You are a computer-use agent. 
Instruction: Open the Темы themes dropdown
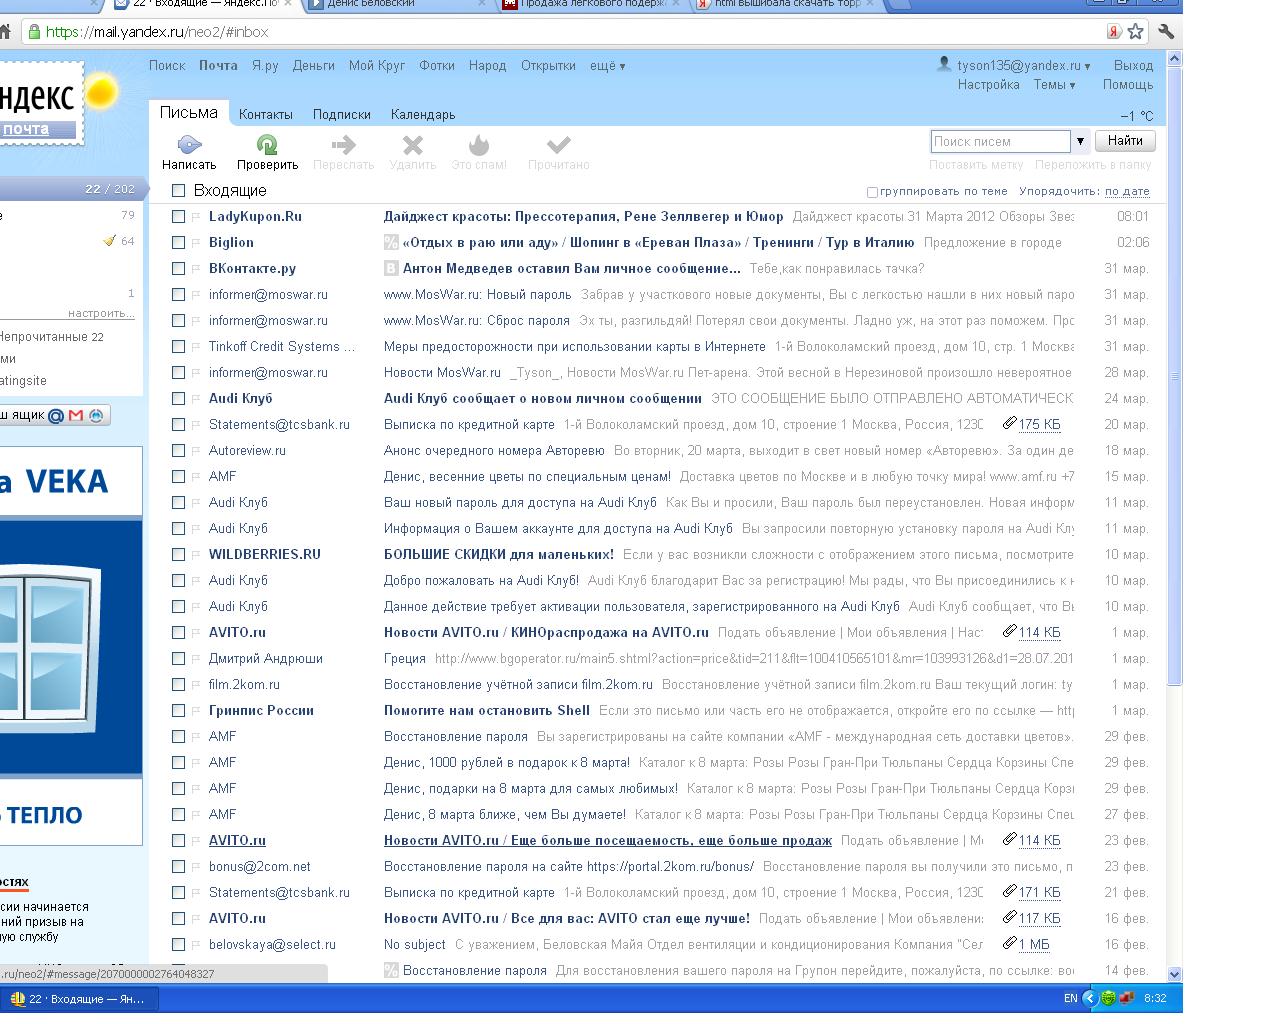tap(1054, 85)
